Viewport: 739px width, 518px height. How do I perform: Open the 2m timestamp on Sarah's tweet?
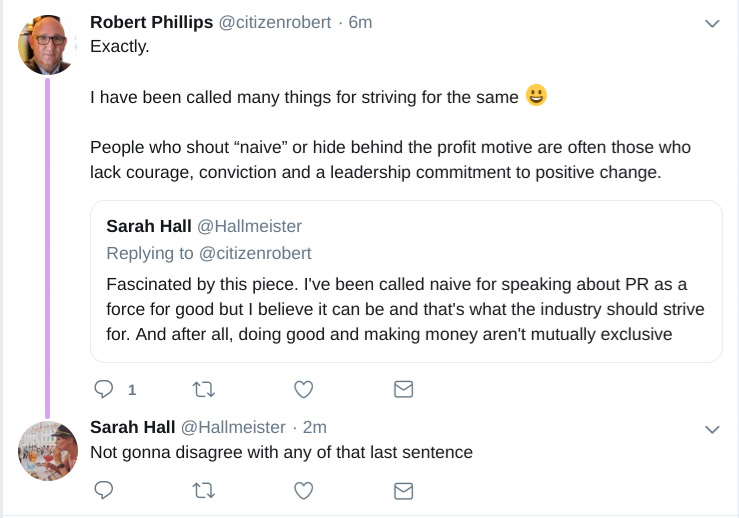click(x=315, y=427)
